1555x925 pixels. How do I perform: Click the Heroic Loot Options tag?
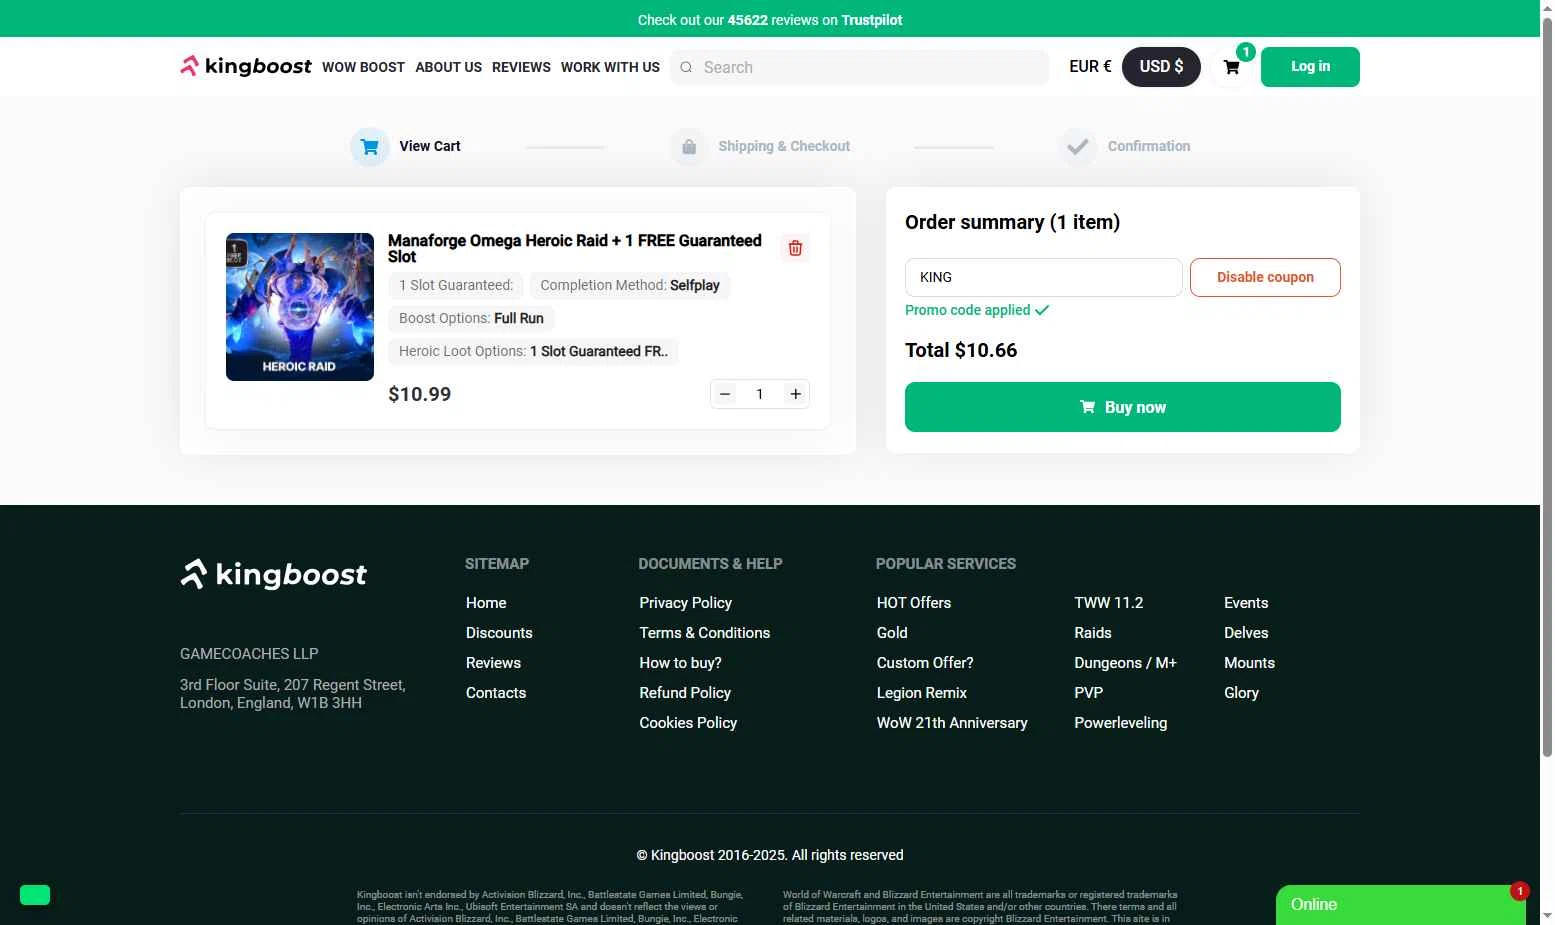pos(533,351)
